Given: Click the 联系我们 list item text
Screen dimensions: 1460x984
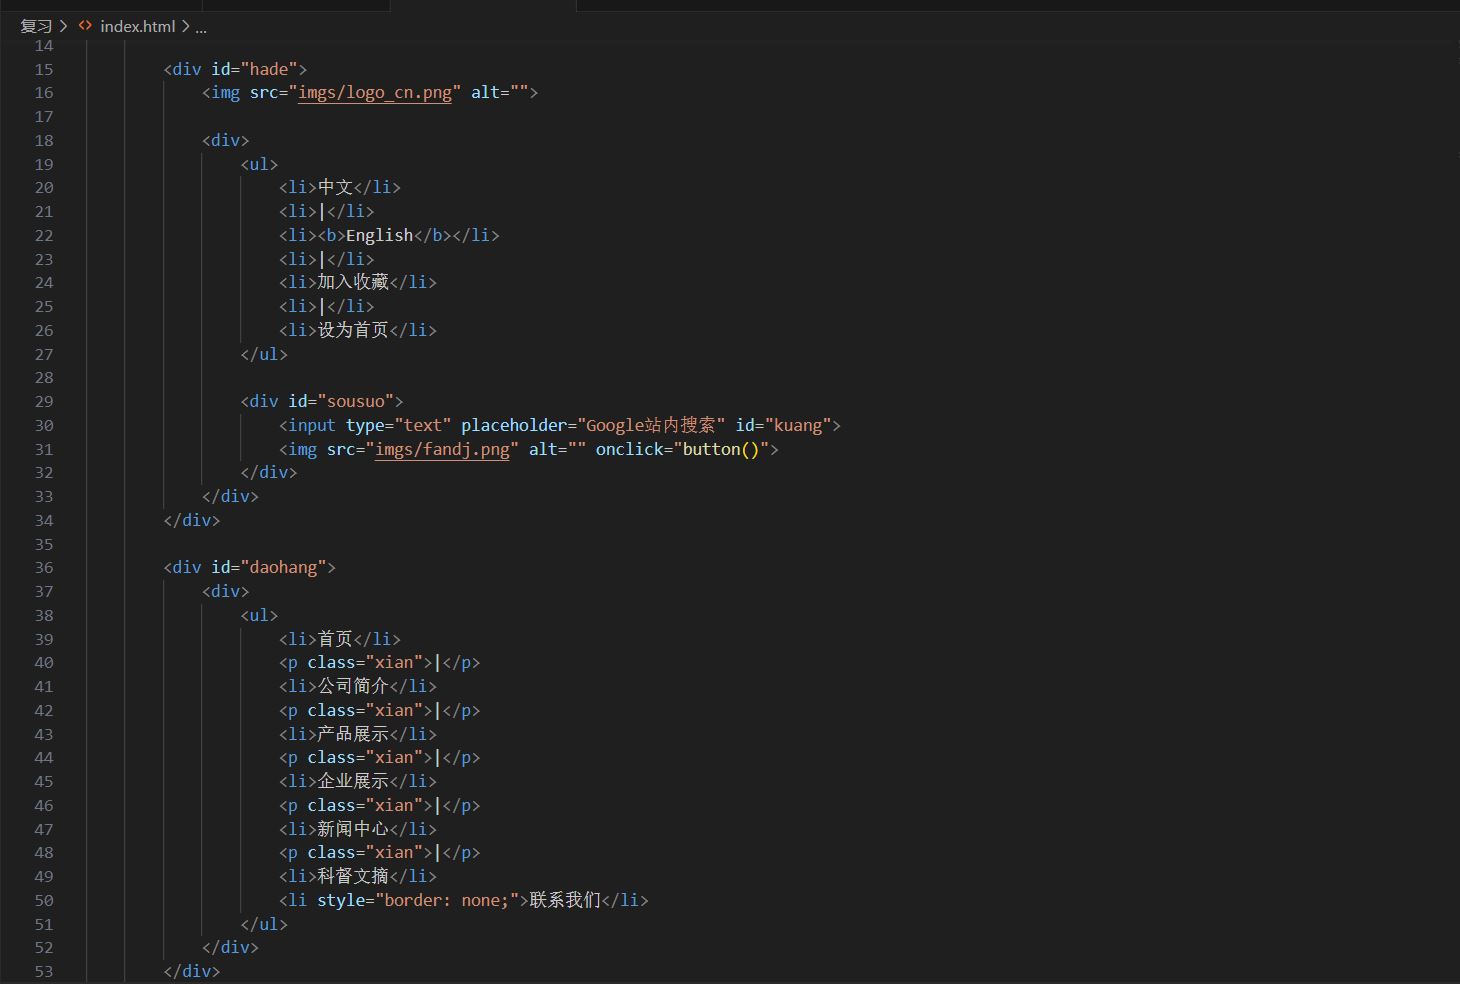Looking at the screenshot, I should (565, 901).
